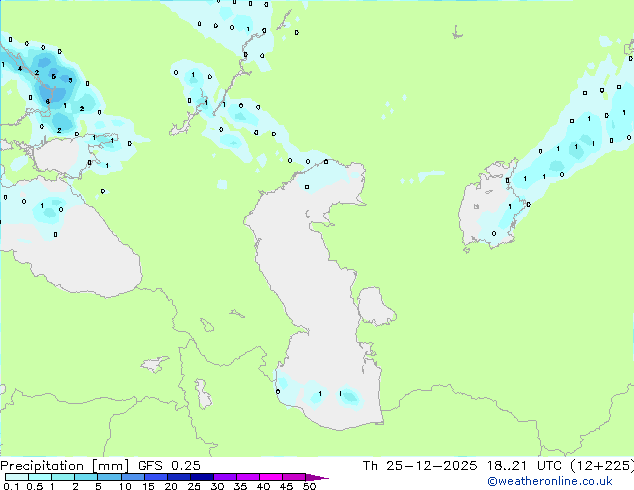Image resolution: width=634 pixels, height=490 pixels.
Task: Click the 10–15 mm legend color swatch
Action: tap(132, 477)
